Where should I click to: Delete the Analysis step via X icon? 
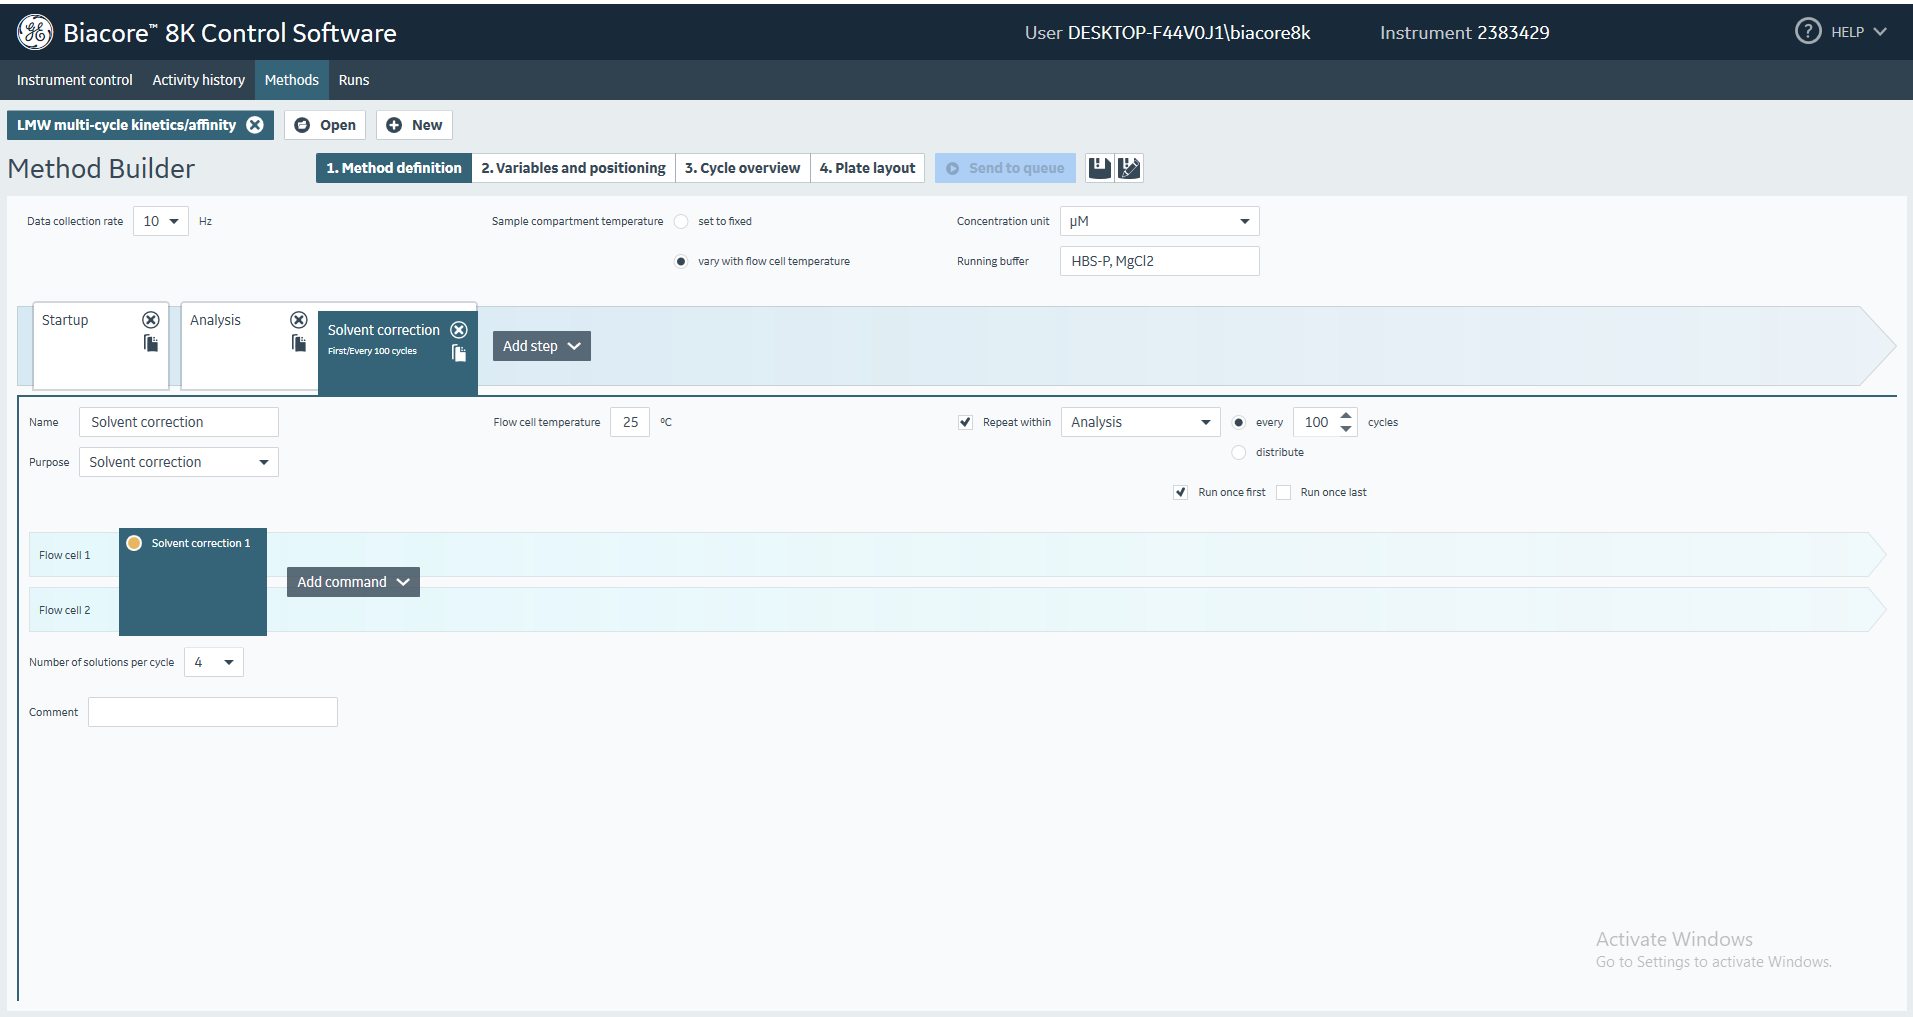click(x=299, y=320)
